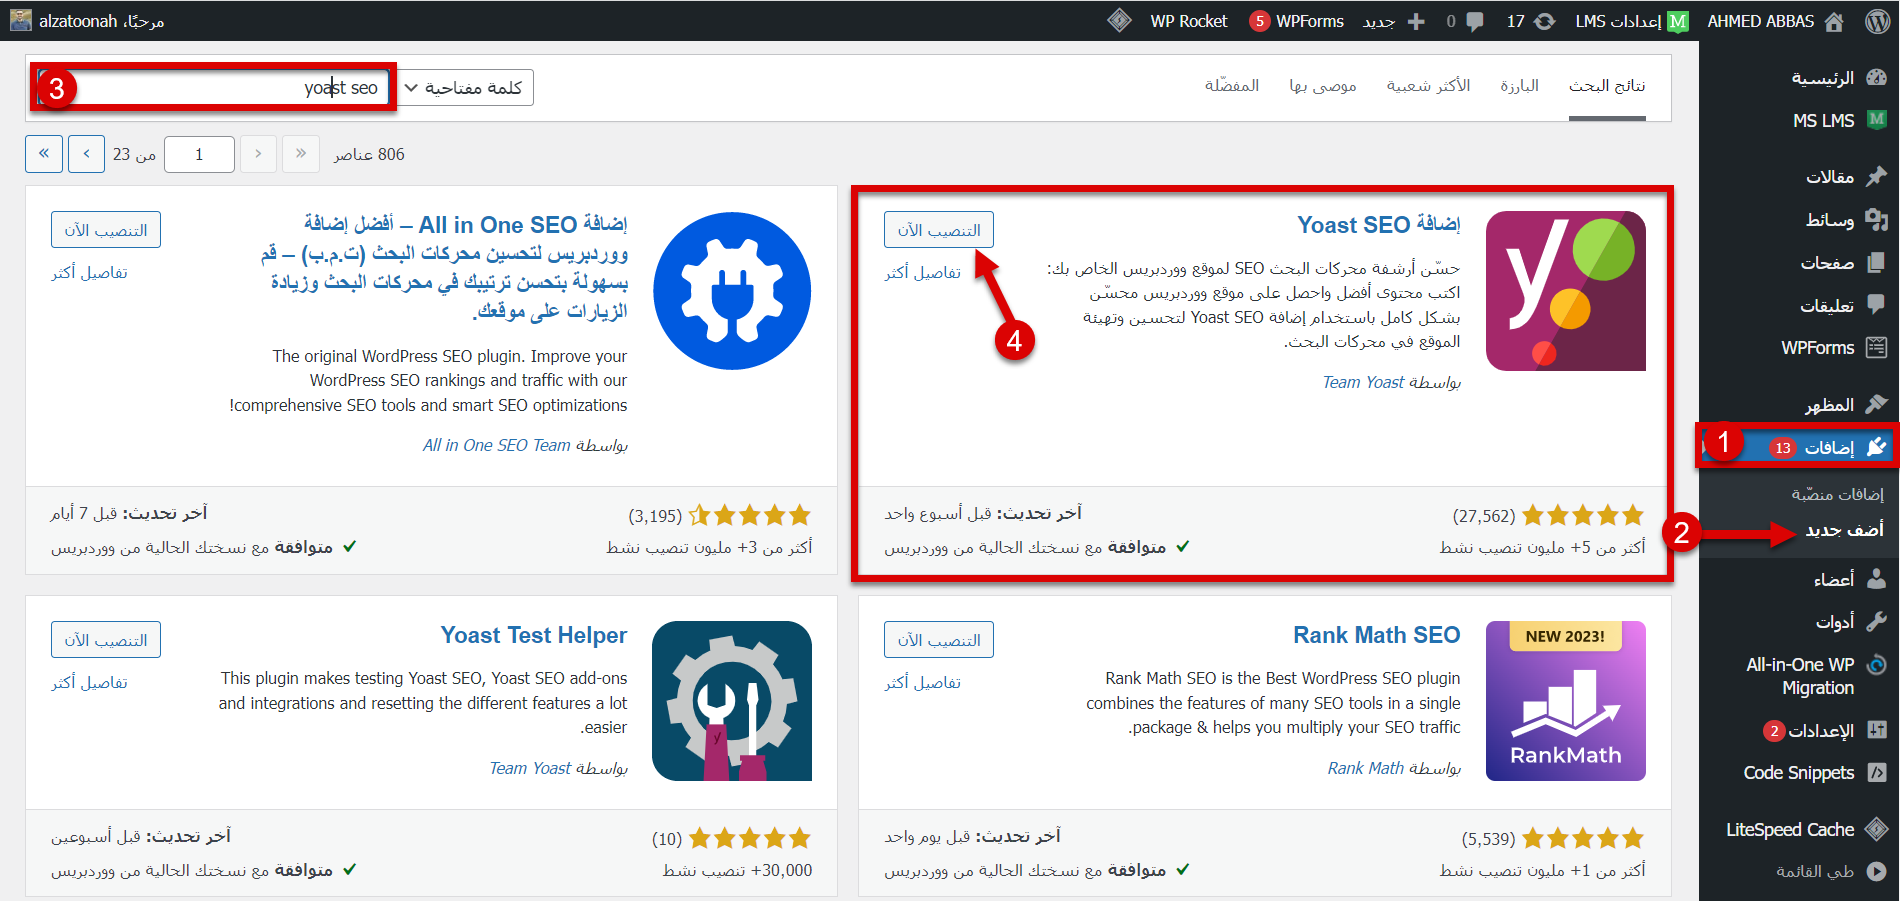Focus the plugin search field with yoast seo

[x=212, y=87]
